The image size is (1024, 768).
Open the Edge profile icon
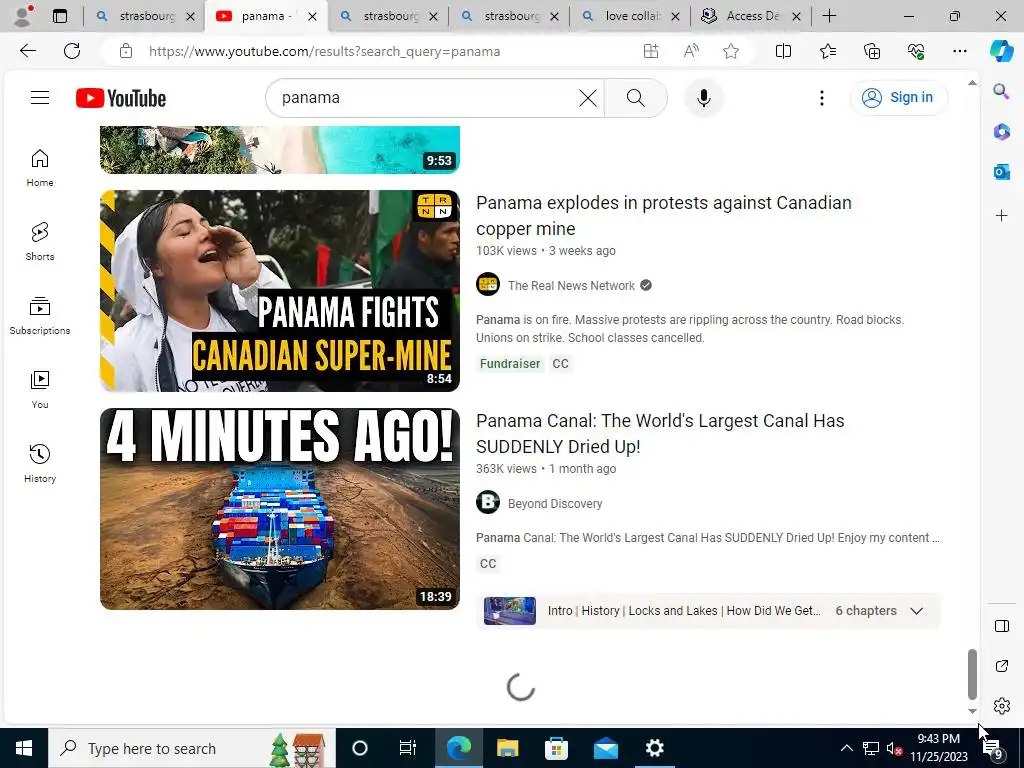[x=24, y=16]
